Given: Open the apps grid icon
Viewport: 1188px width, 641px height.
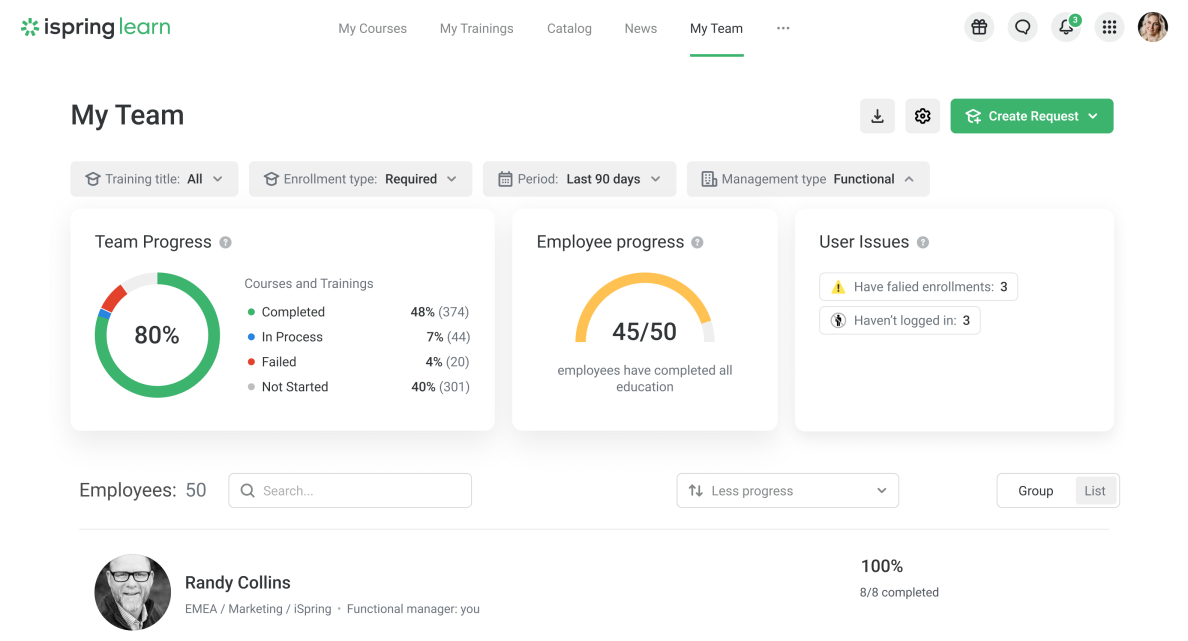Looking at the screenshot, I should coord(1109,27).
